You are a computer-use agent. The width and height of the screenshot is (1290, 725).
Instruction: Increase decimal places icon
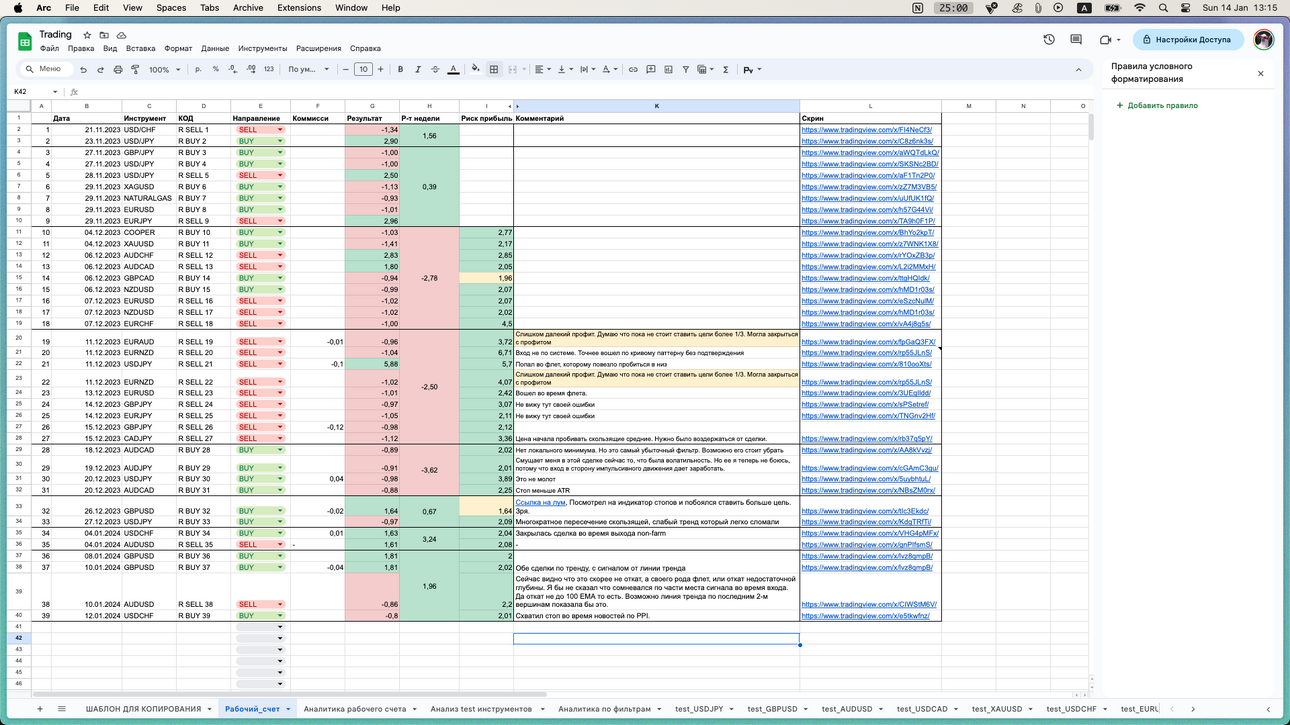point(251,70)
